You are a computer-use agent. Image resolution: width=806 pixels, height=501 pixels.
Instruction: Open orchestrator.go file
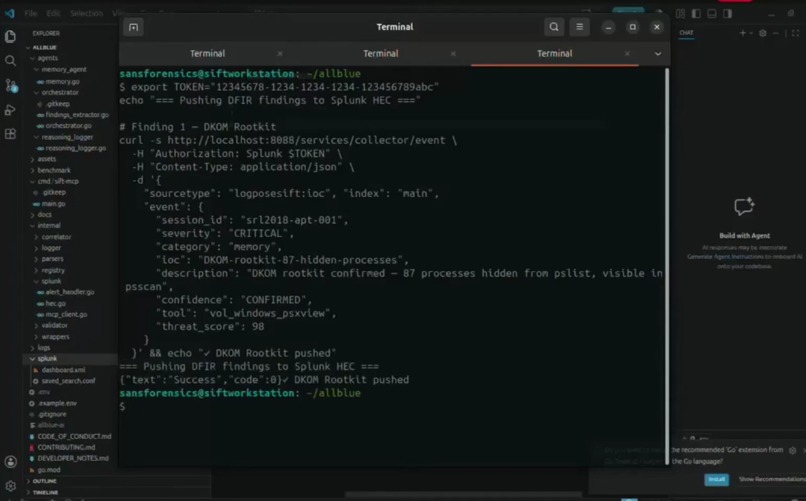[x=68, y=125]
